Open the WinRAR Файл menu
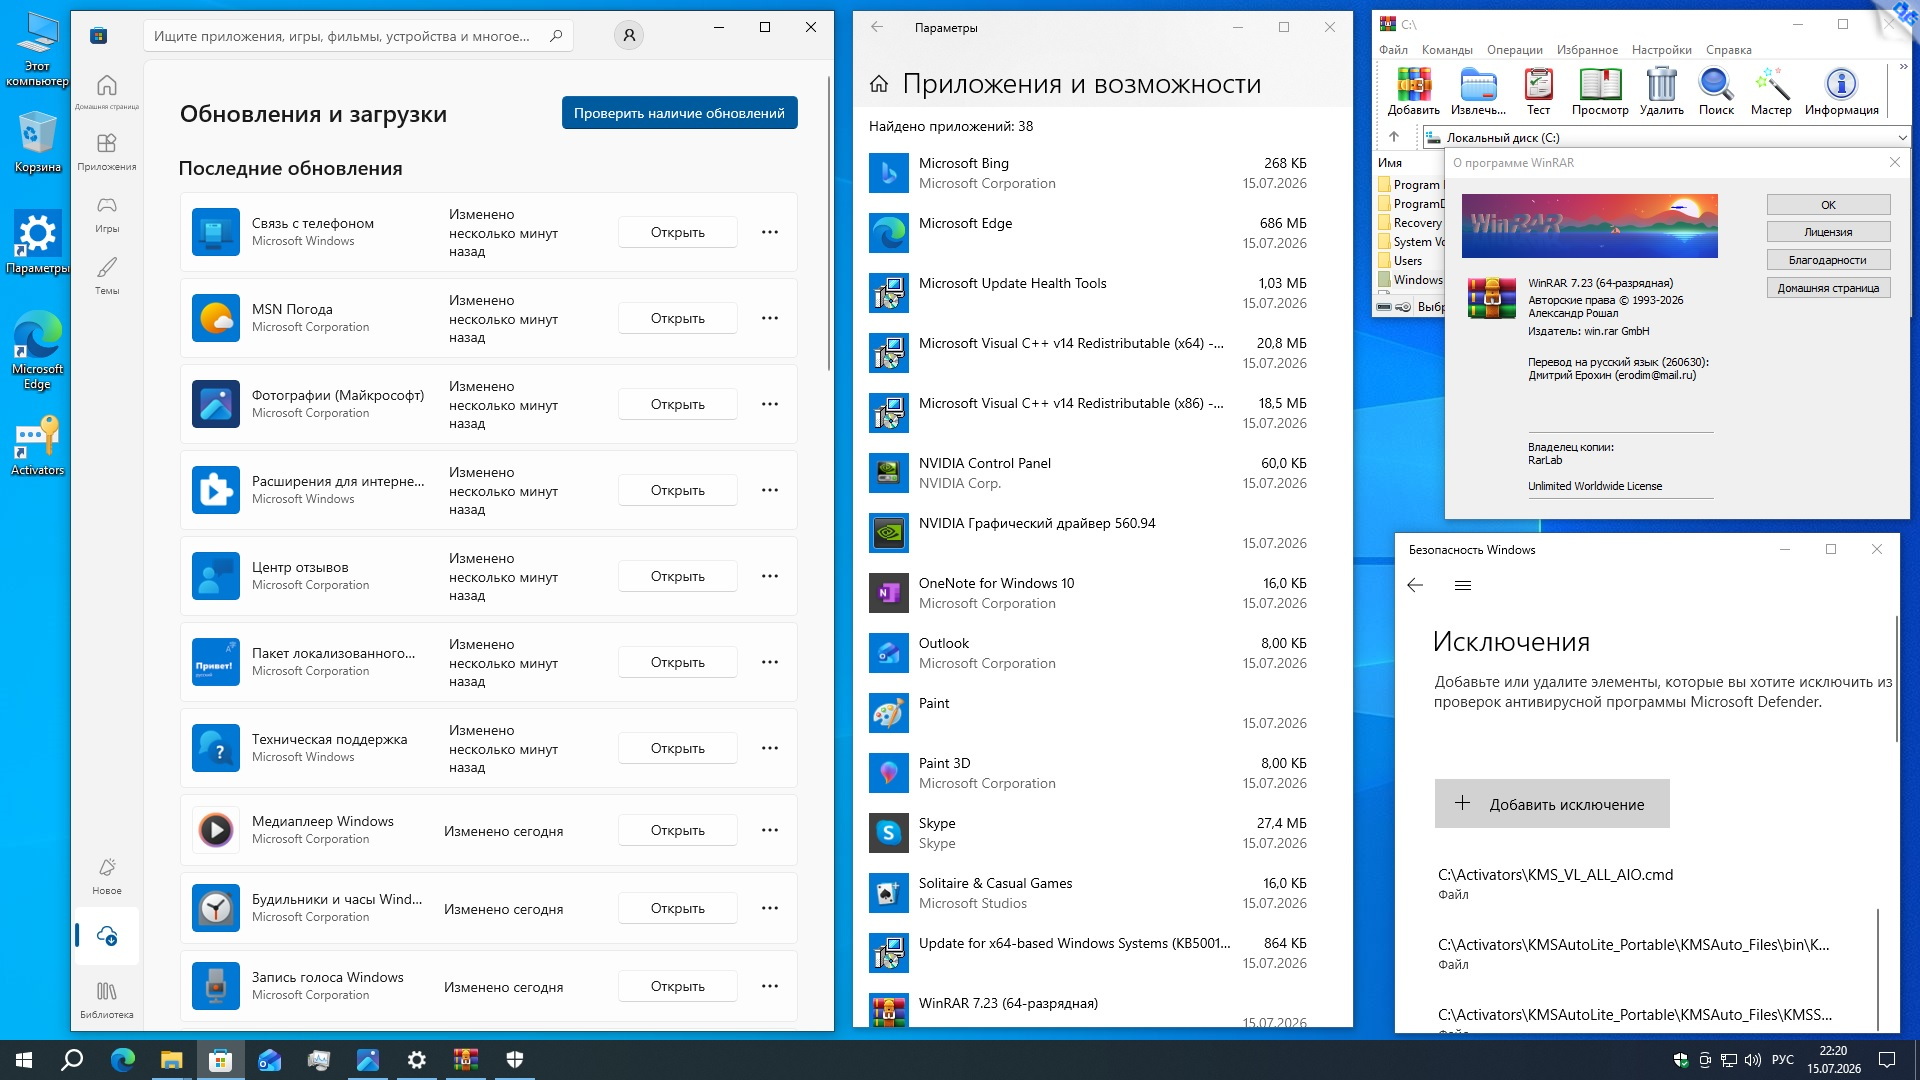Image resolution: width=1920 pixels, height=1080 pixels. (x=1393, y=50)
